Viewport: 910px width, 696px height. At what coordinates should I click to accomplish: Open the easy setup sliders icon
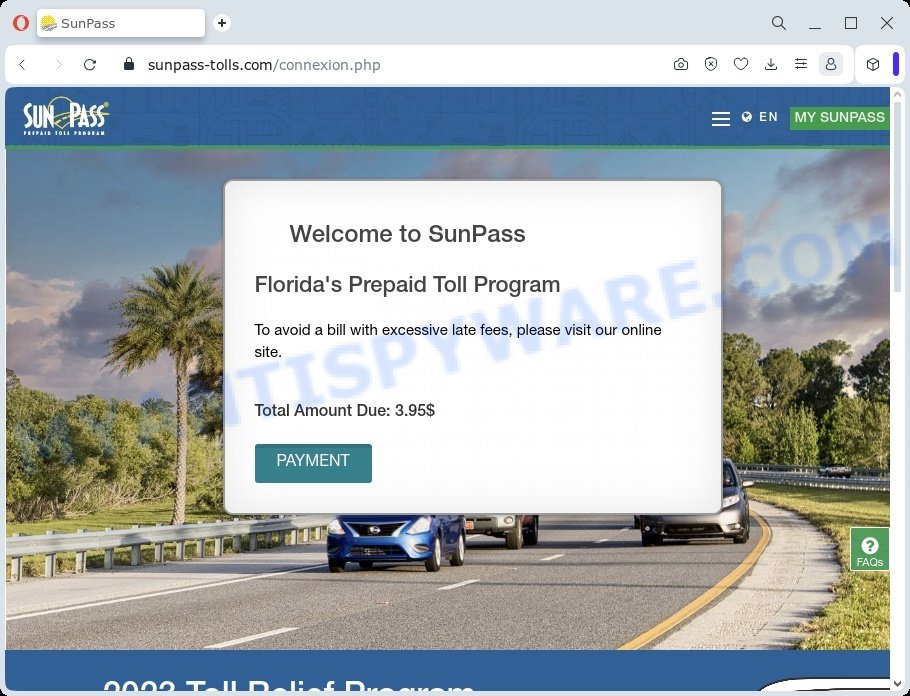point(801,64)
